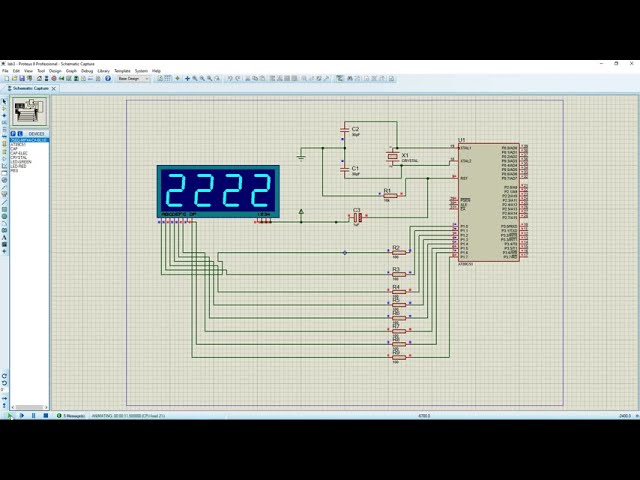Open the File menu
The width and height of the screenshot is (640, 480).
click(5, 71)
